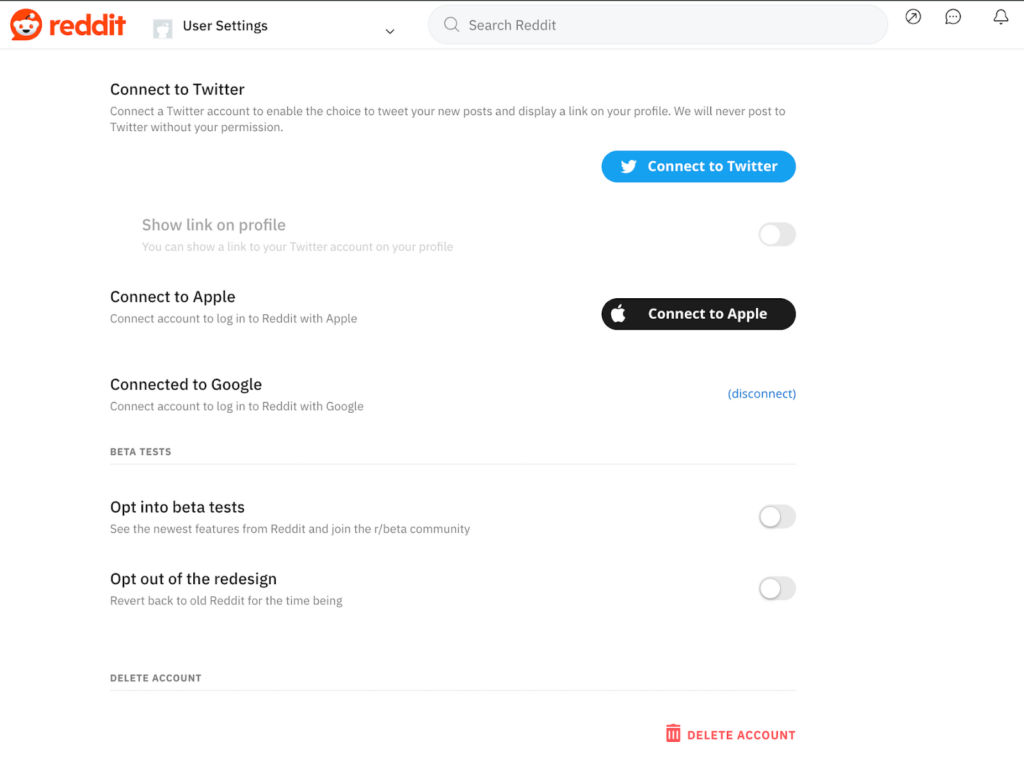The width and height of the screenshot is (1024, 773).
Task: Click the Twitter bird icon on connect button
Action: tap(628, 166)
